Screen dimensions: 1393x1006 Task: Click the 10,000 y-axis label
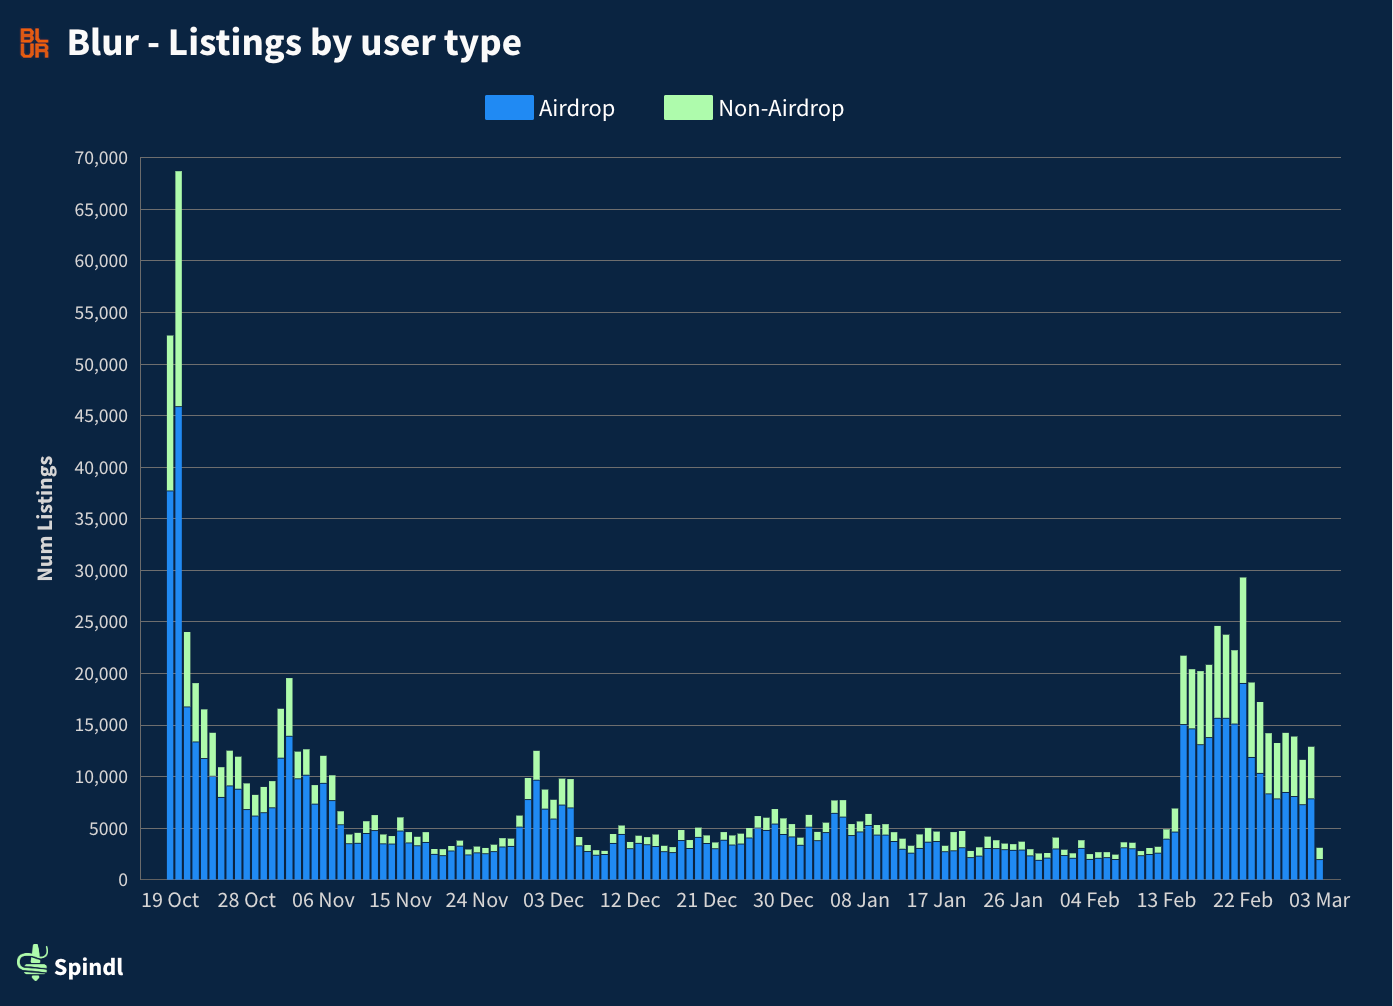101,777
